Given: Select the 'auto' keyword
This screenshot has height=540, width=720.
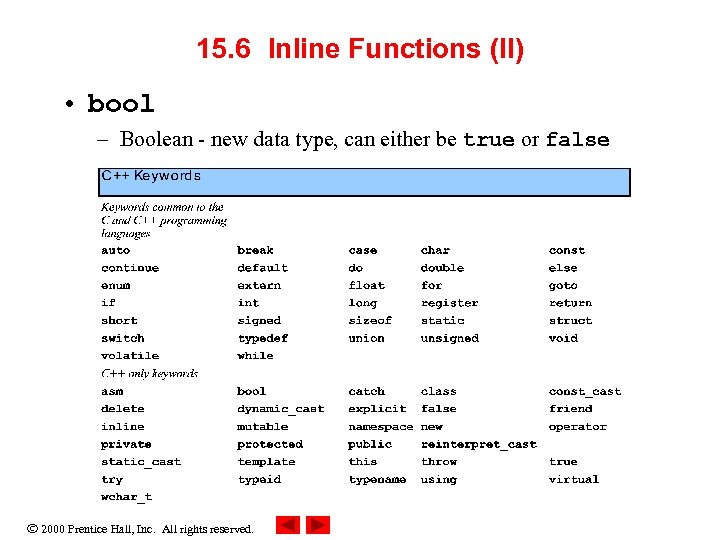Looking at the screenshot, I should click(116, 251).
